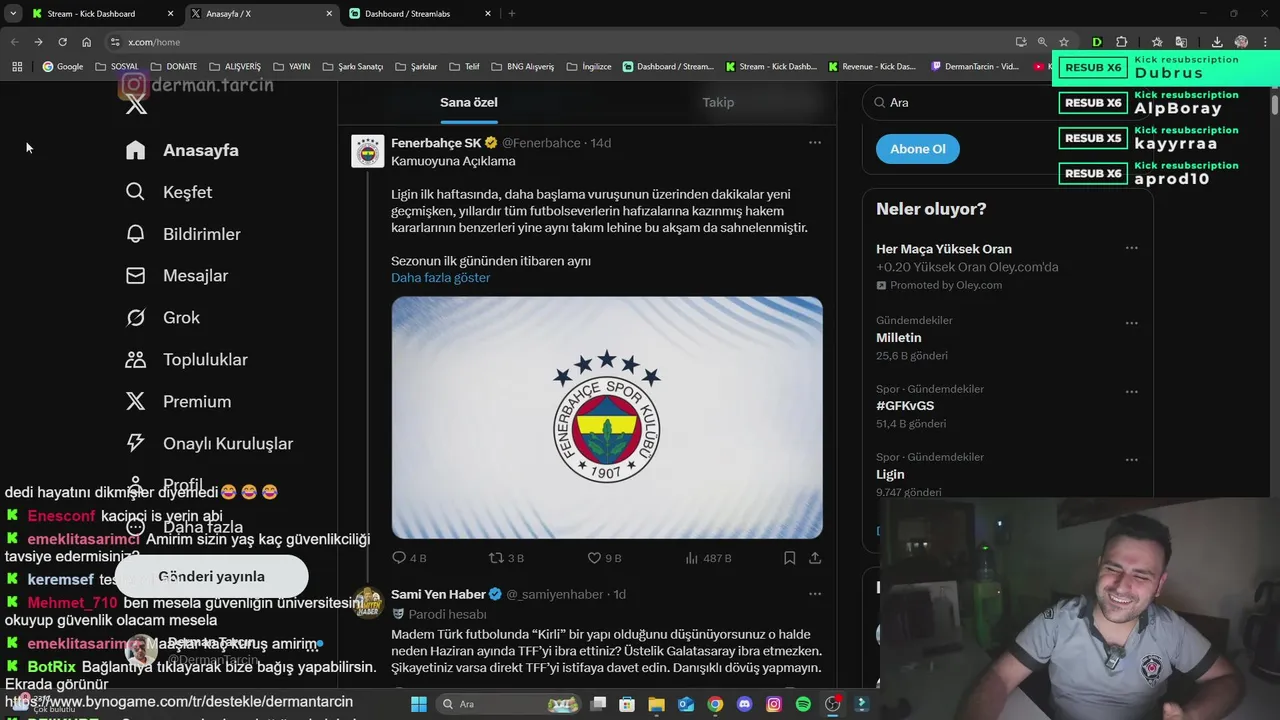Viewport: 1280px width, 720px height.
Task: Bookmark this page with star icon
Action: (x=1064, y=42)
